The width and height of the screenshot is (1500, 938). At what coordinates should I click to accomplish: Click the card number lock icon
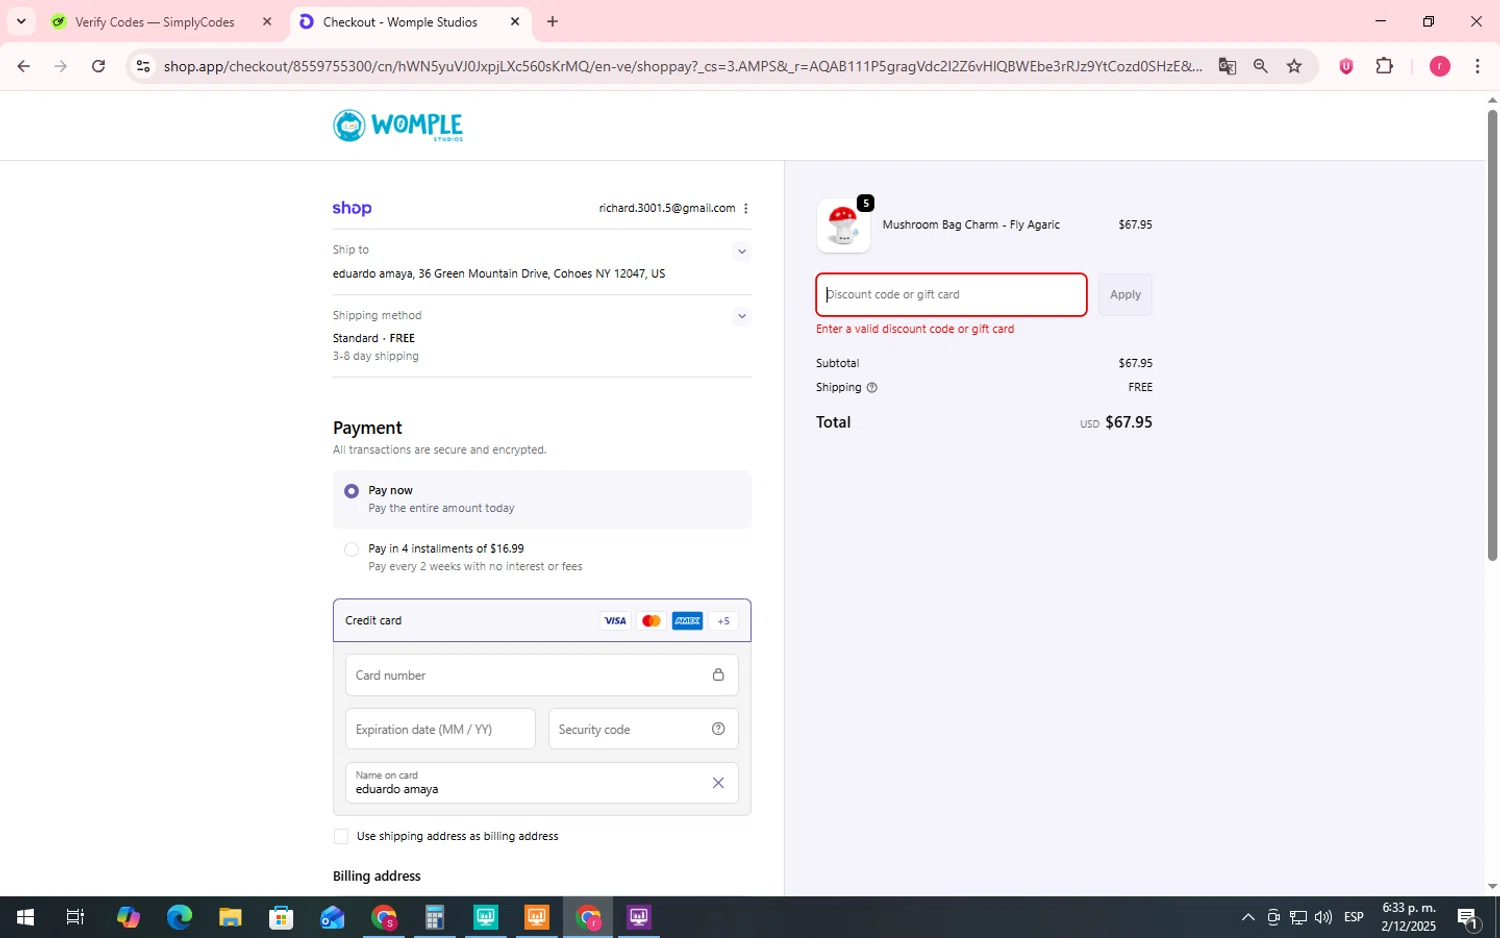click(x=718, y=675)
